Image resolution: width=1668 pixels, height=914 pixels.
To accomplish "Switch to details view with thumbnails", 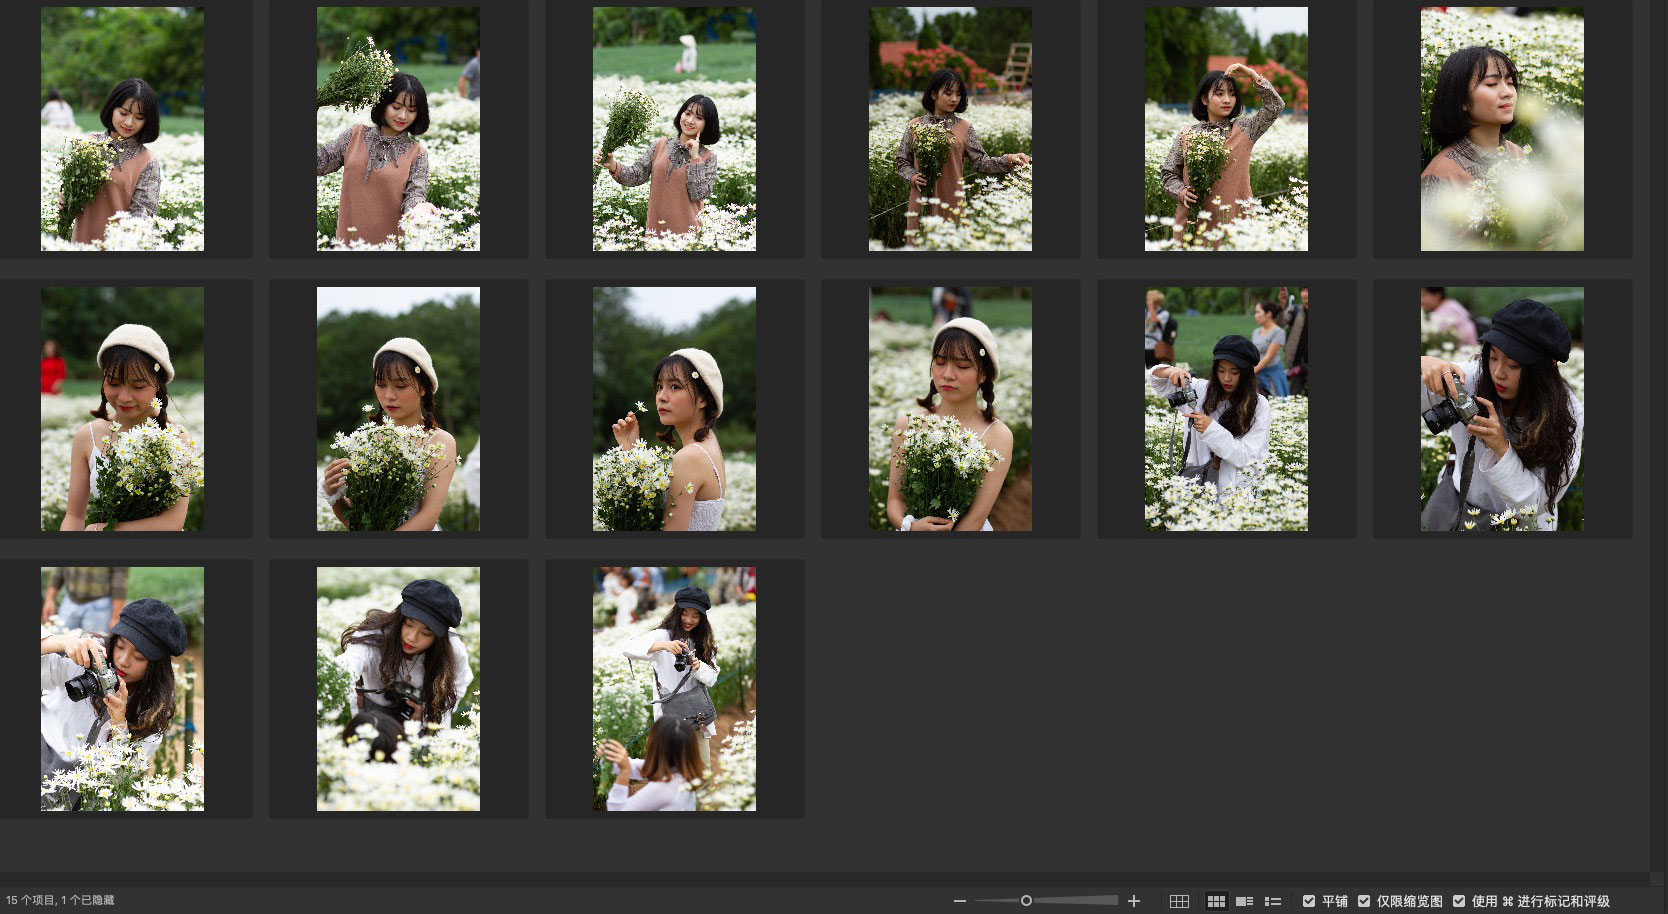I will pyautogui.click(x=1244, y=901).
